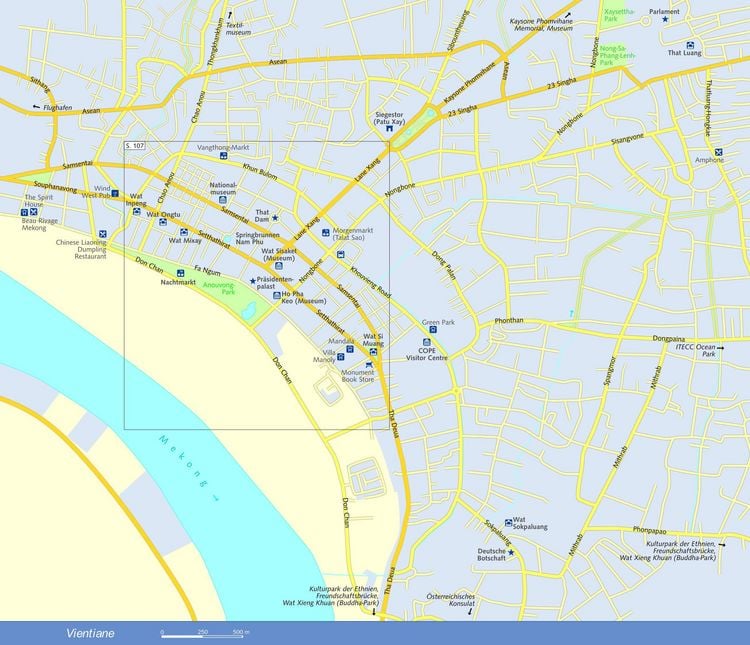Click the Wat Sokpaluang icon
The image size is (750, 645).
point(508,522)
